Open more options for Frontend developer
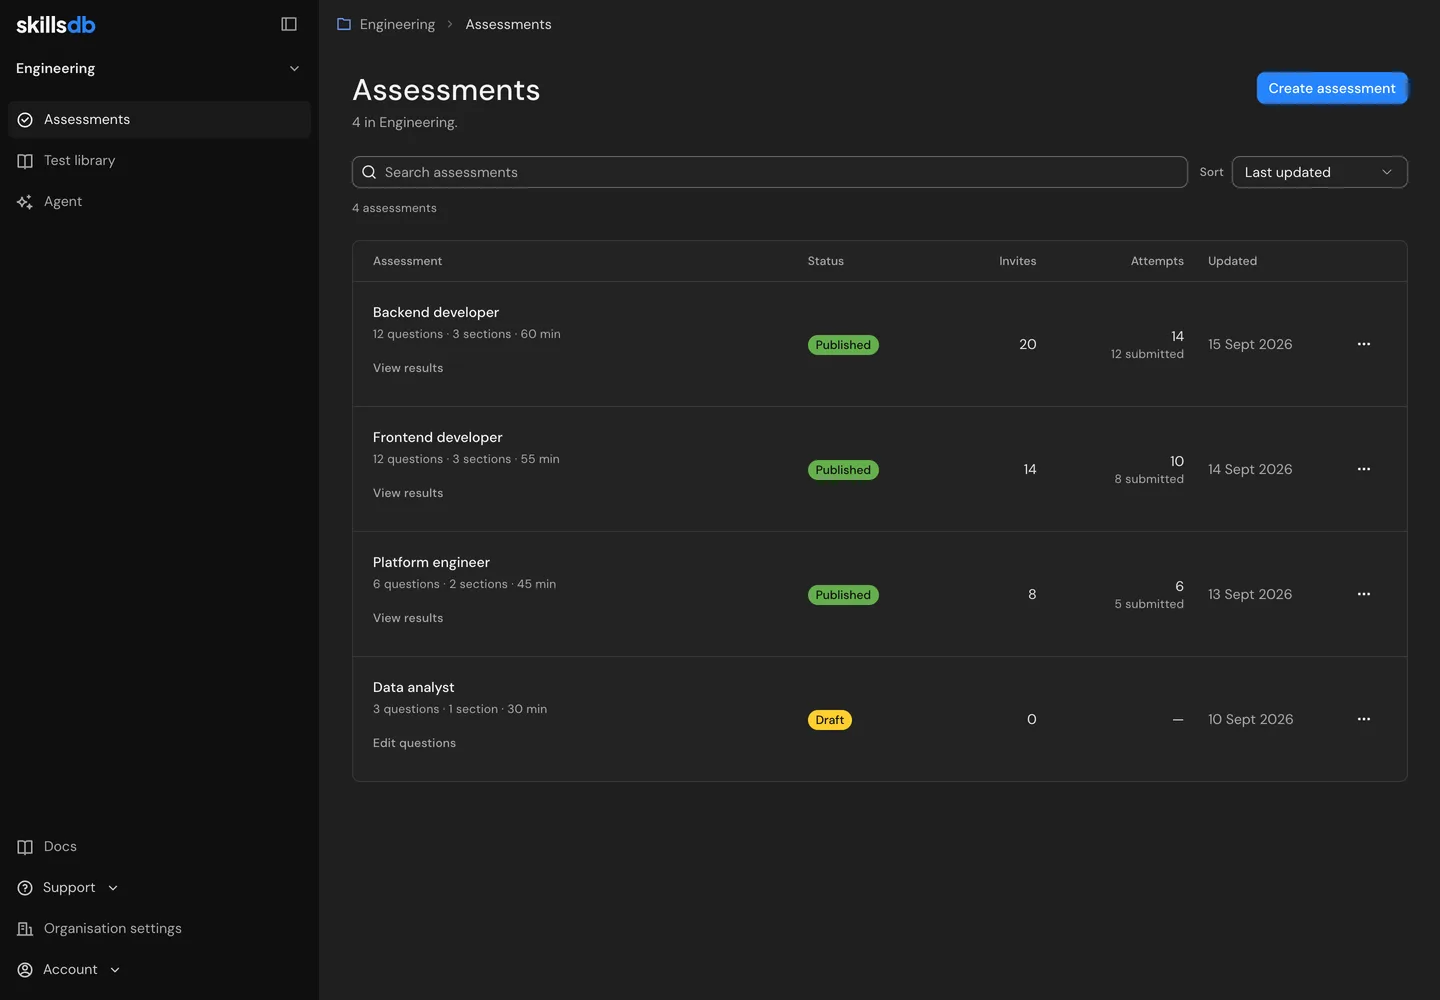The image size is (1440, 1000). [x=1364, y=469]
